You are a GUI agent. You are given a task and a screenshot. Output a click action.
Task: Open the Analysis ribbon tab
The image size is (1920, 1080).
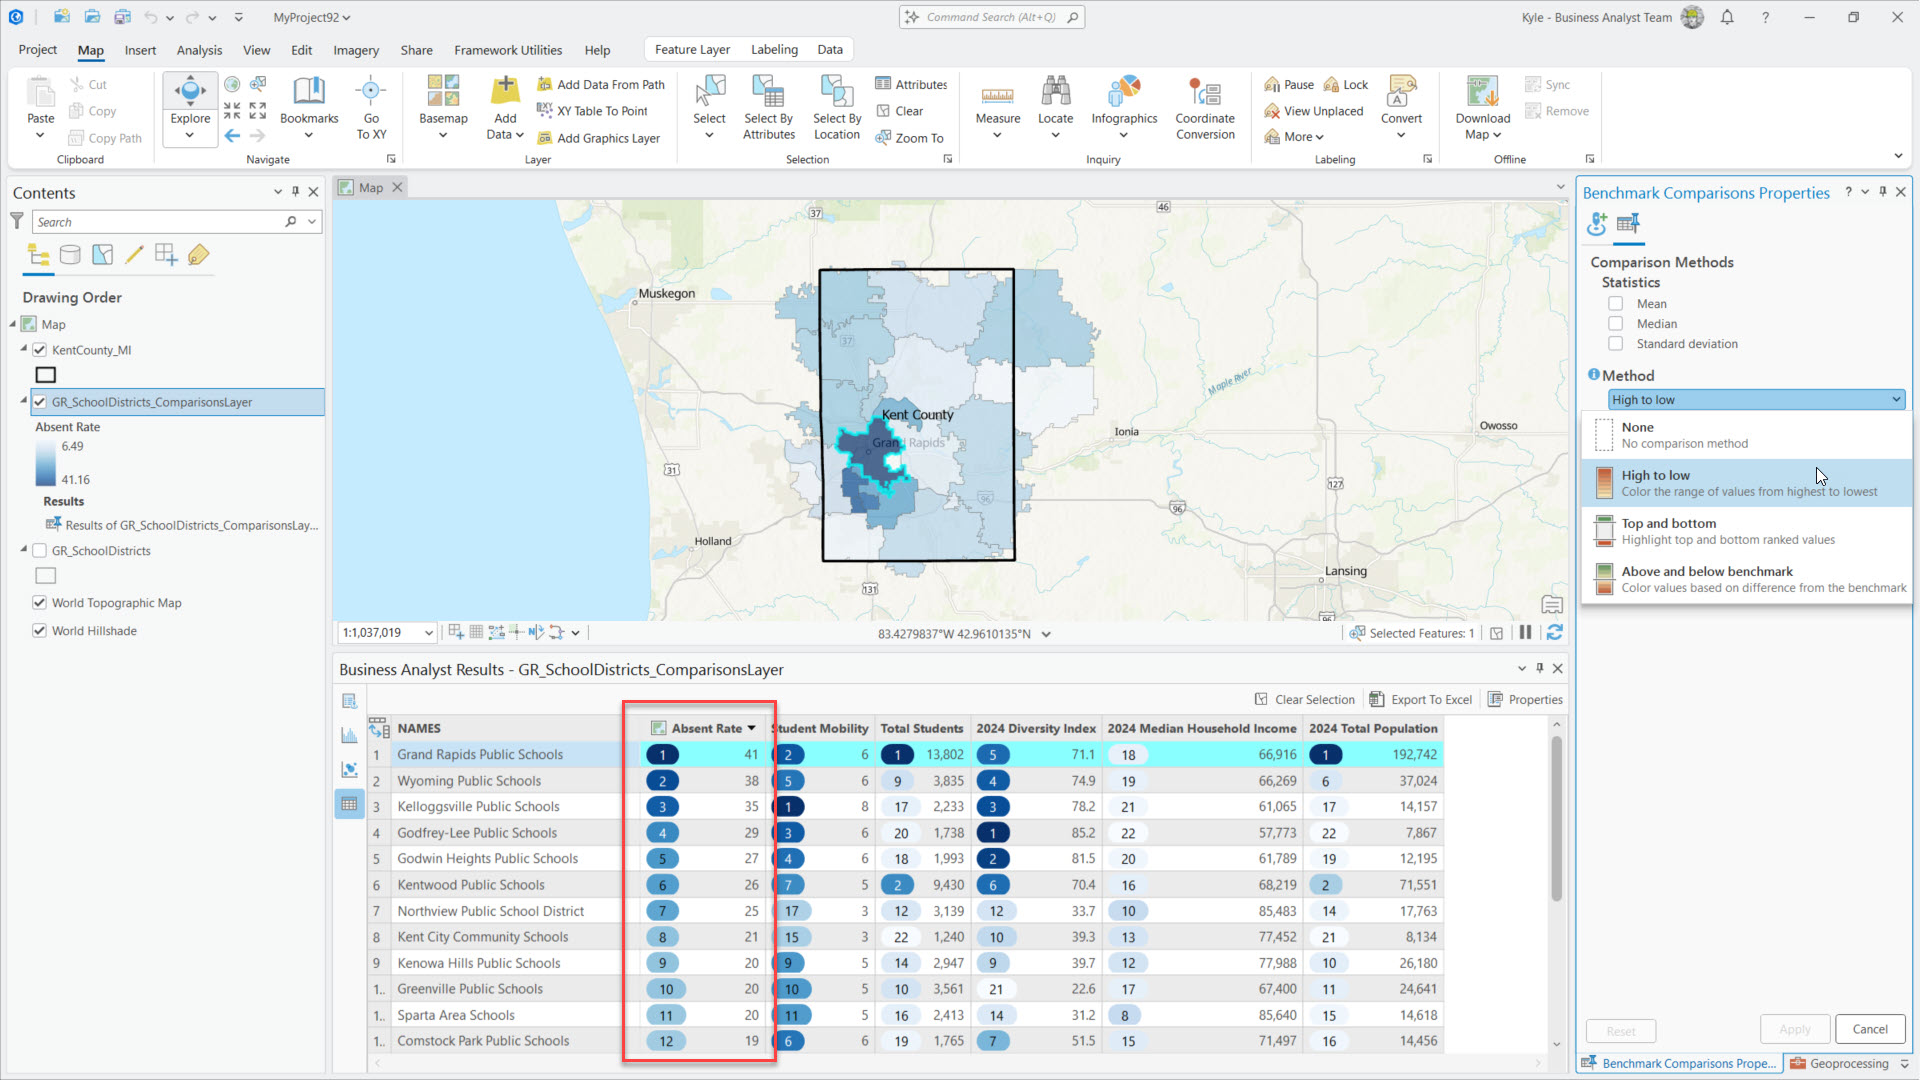pyautogui.click(x=199, y=50)
